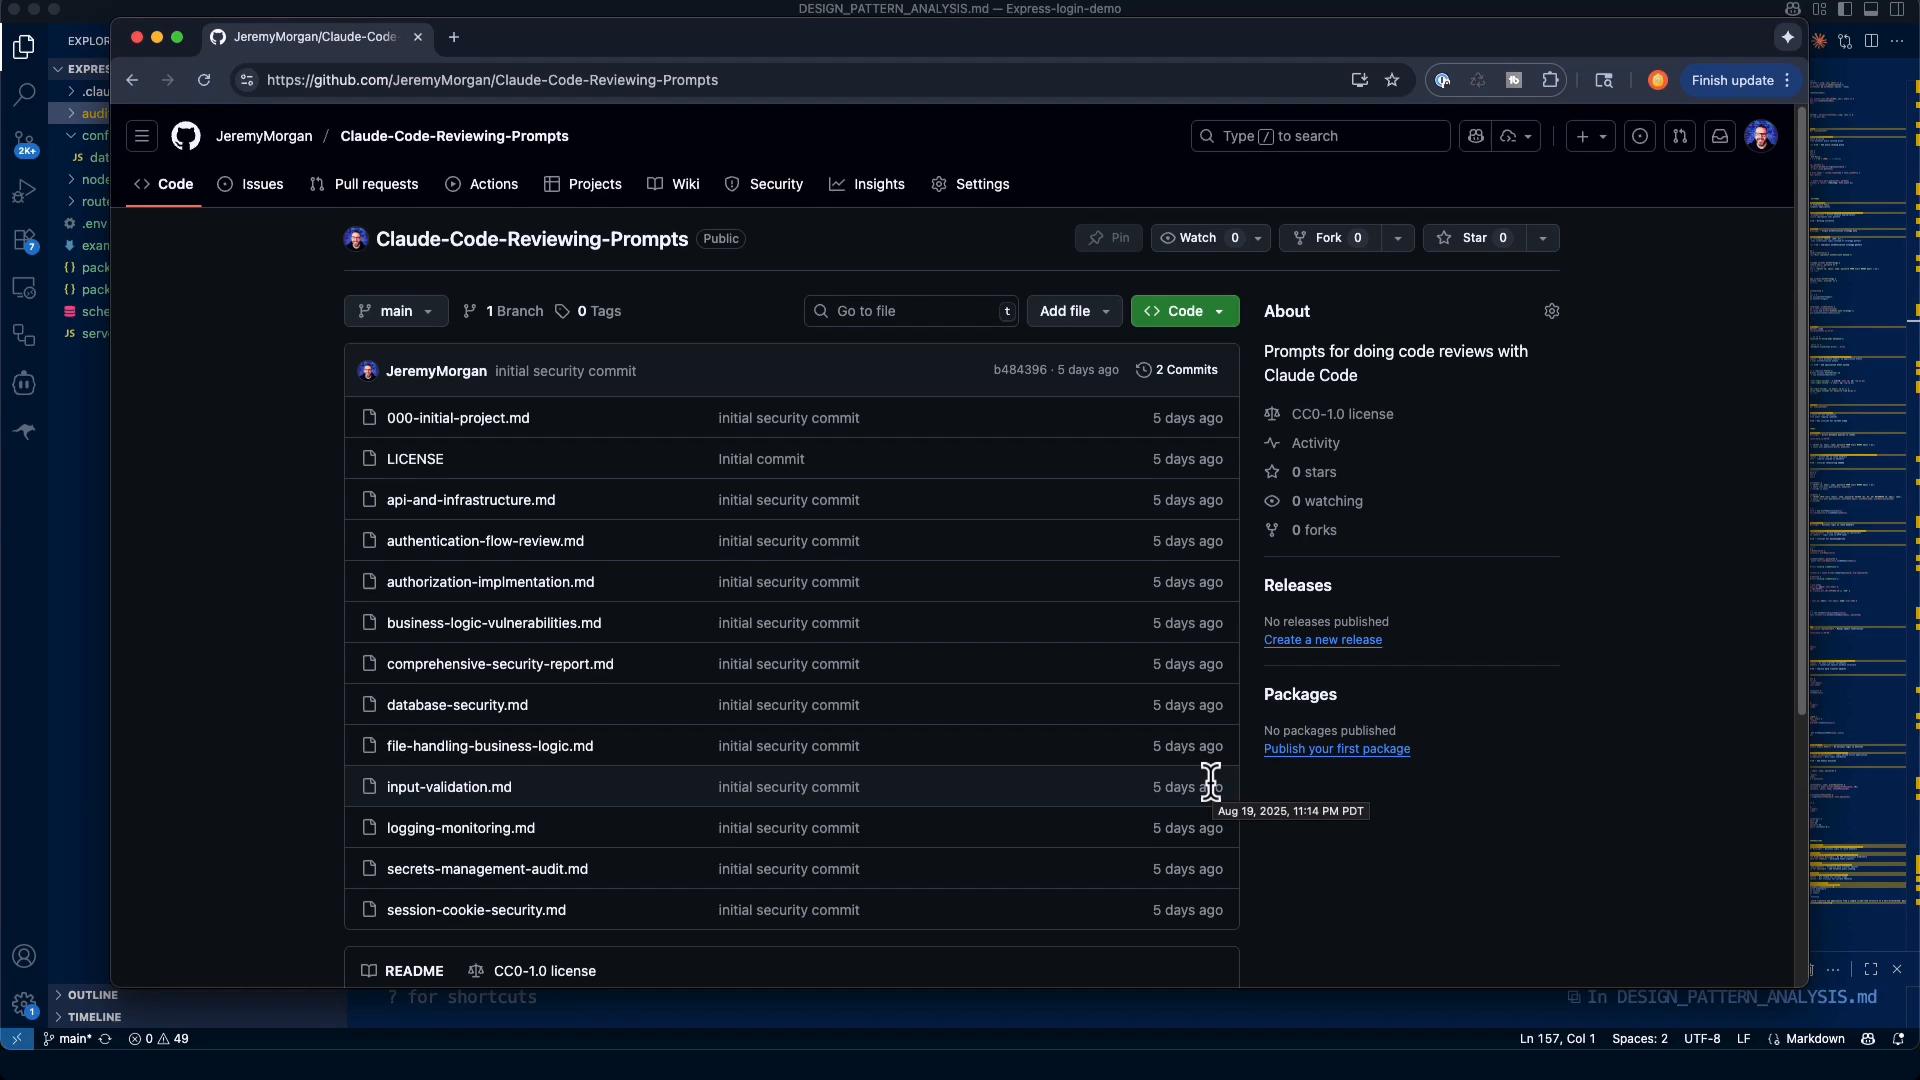The width and height of the screenshot is (1920, 1080).
Task: Open Extensions view in VS Code
Action: click(24, 240)
